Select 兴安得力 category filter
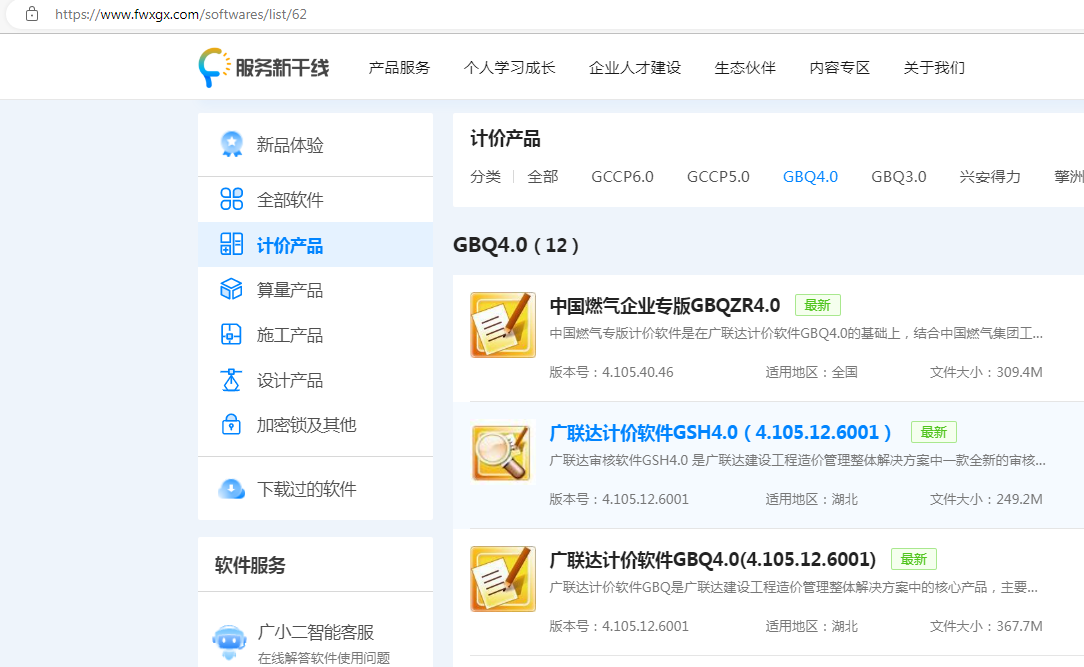Viewport: 1084px width, 667px height. click(x=990, y=177)
